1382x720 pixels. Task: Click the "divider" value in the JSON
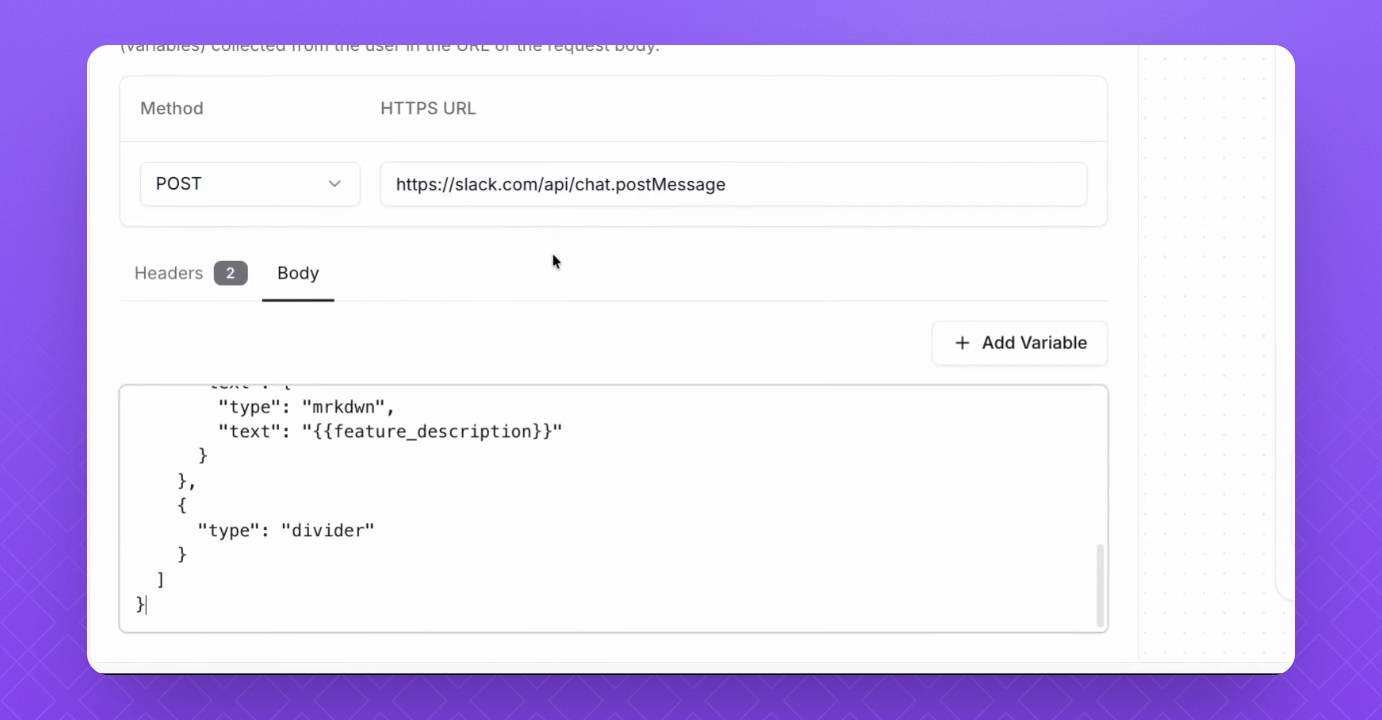327,530
